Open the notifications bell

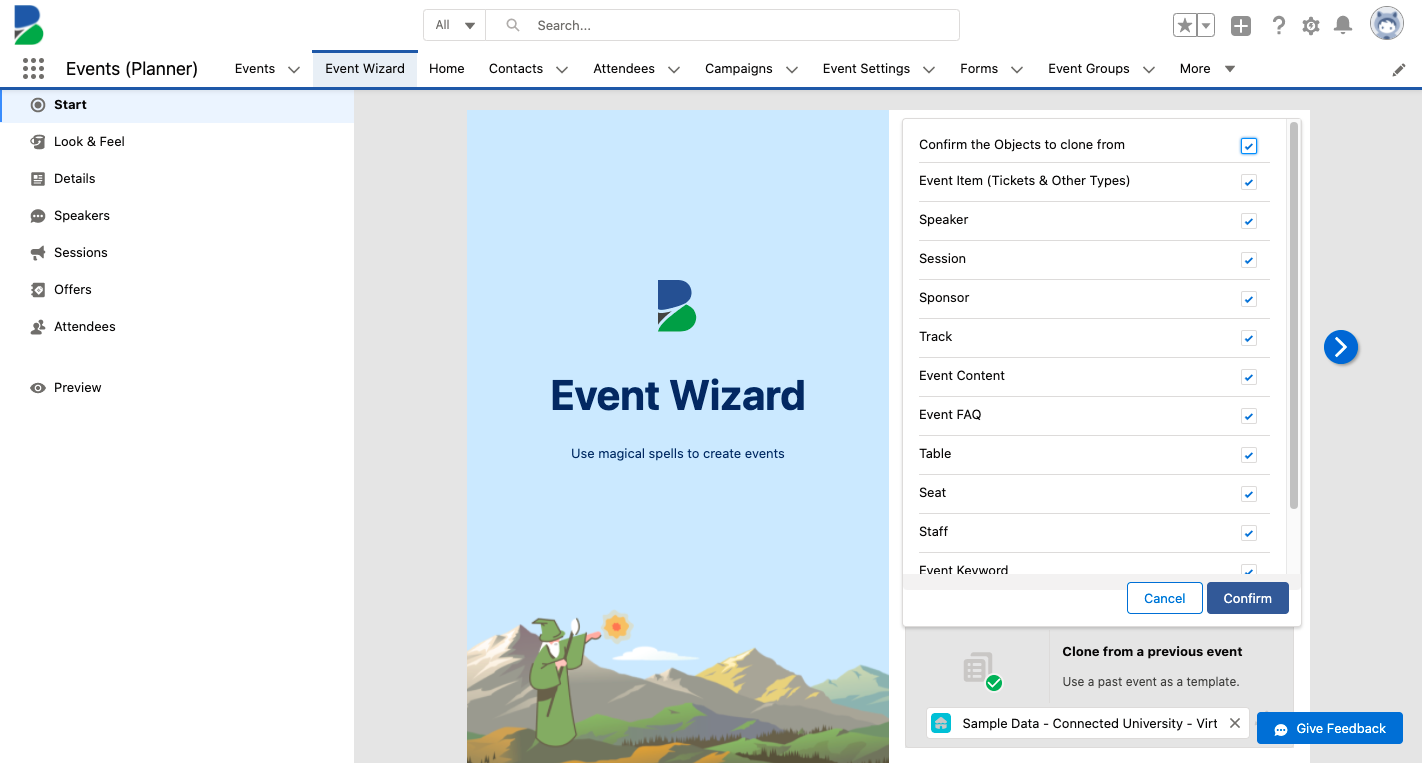1343,26
